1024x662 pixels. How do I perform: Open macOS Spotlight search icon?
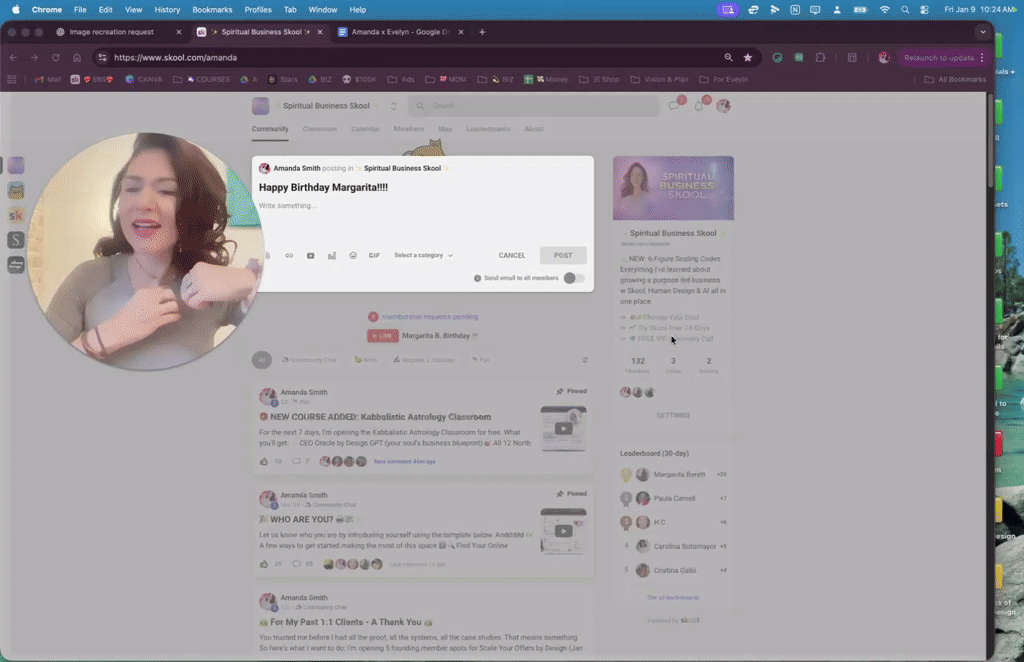(904, 10)
